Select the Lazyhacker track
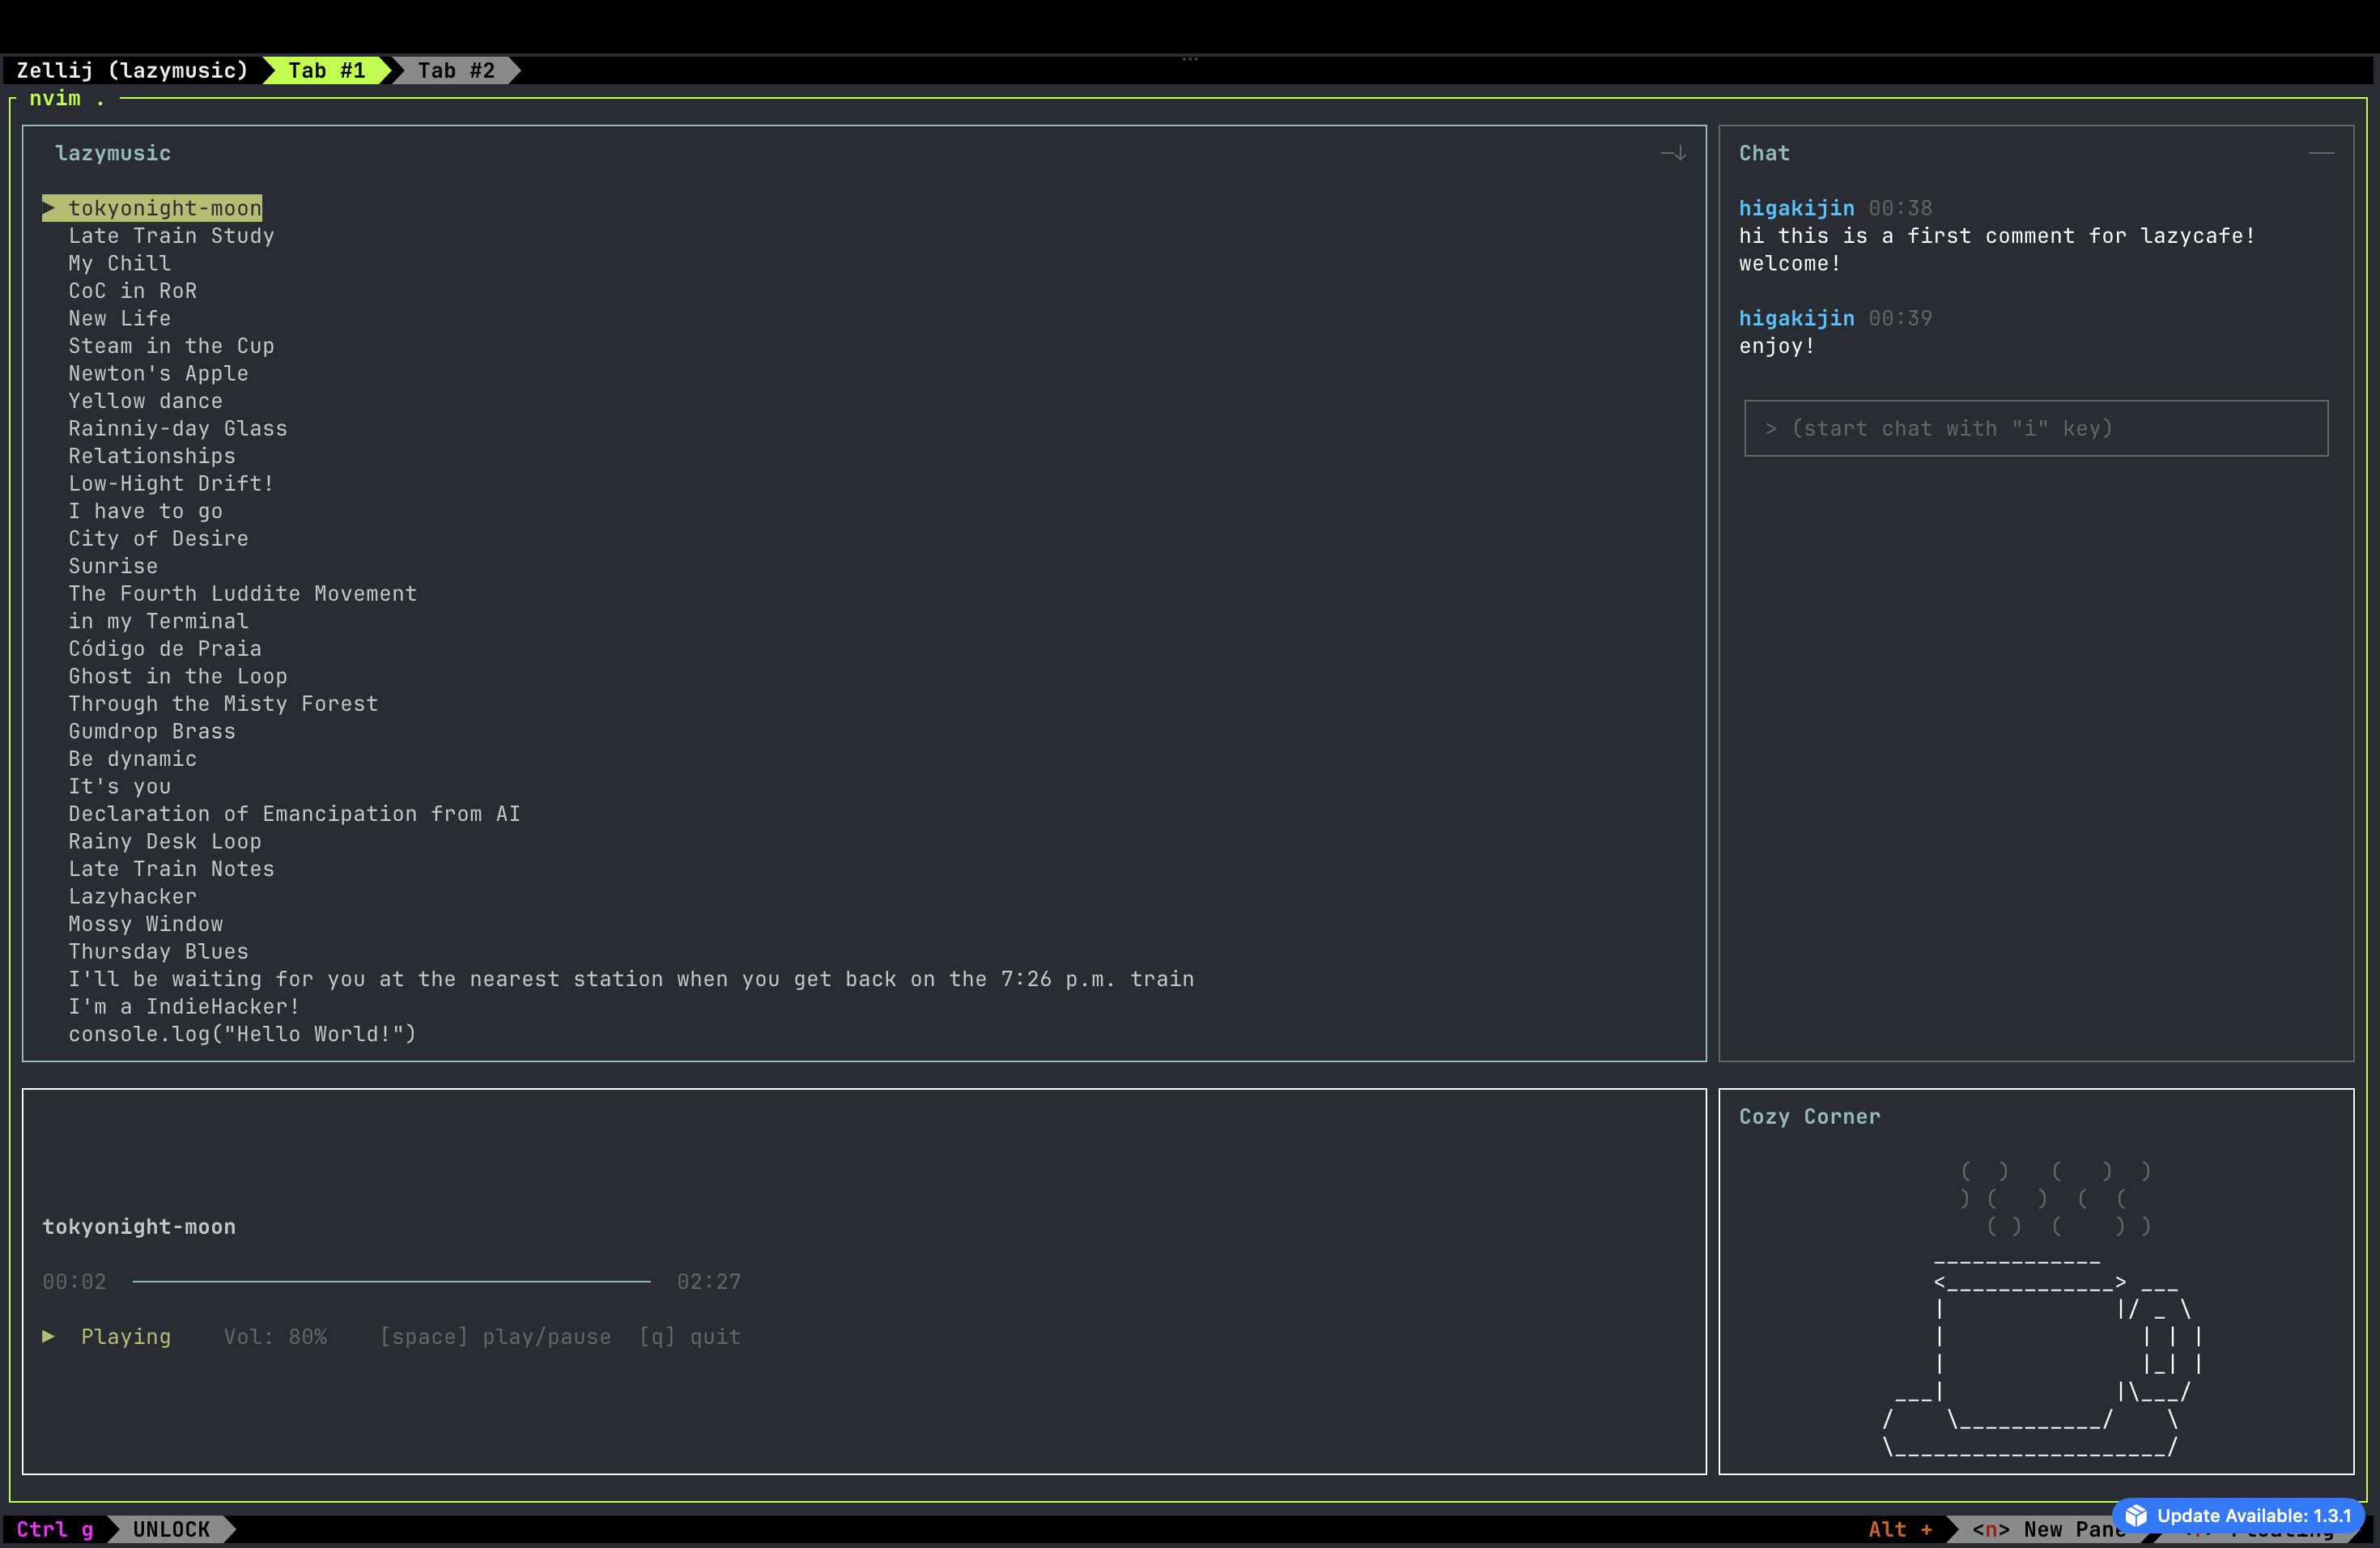 tap(132, 896)
